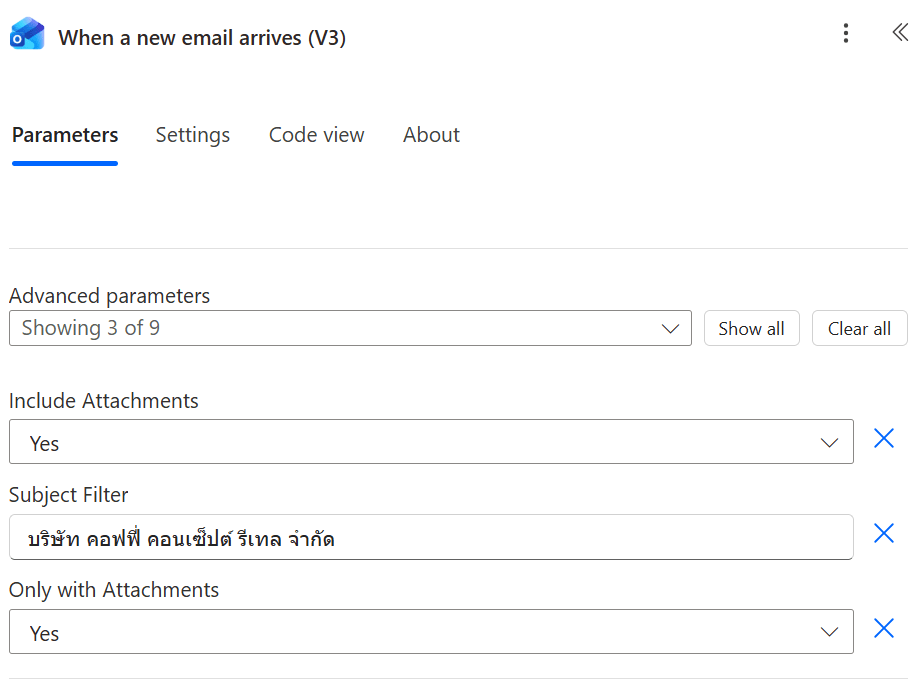Screen dimensions: 912x682
Task: Remove the Subject Filter parameter
Action: coord(884,533)
